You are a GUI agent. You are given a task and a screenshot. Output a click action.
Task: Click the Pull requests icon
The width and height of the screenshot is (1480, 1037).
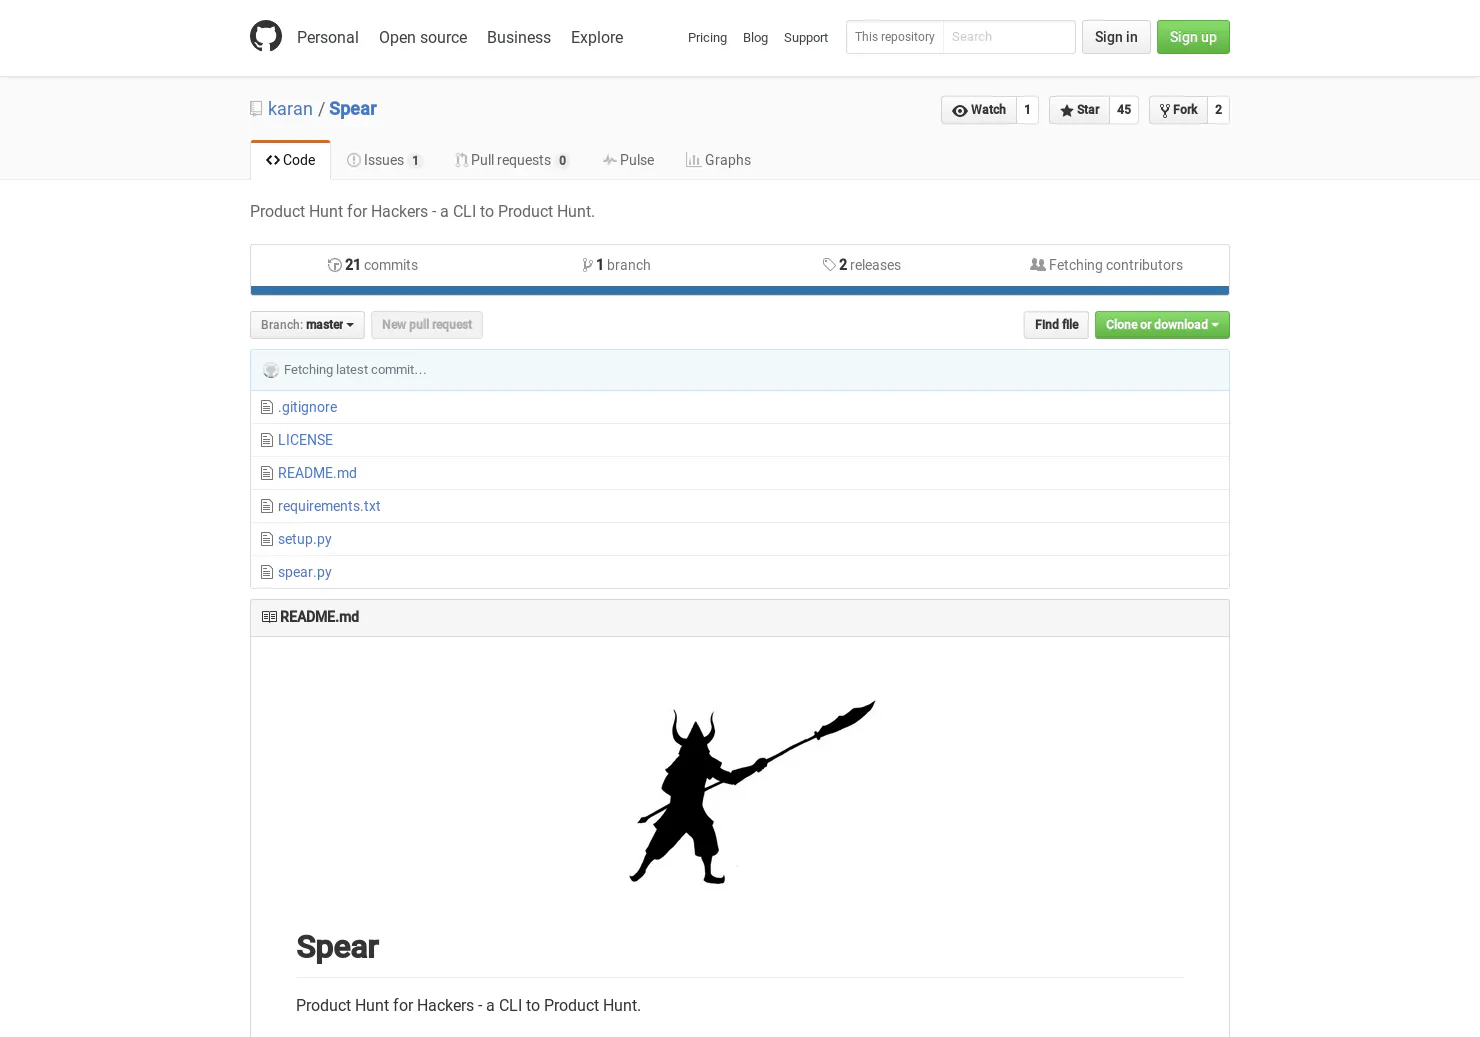coord(461,160)
